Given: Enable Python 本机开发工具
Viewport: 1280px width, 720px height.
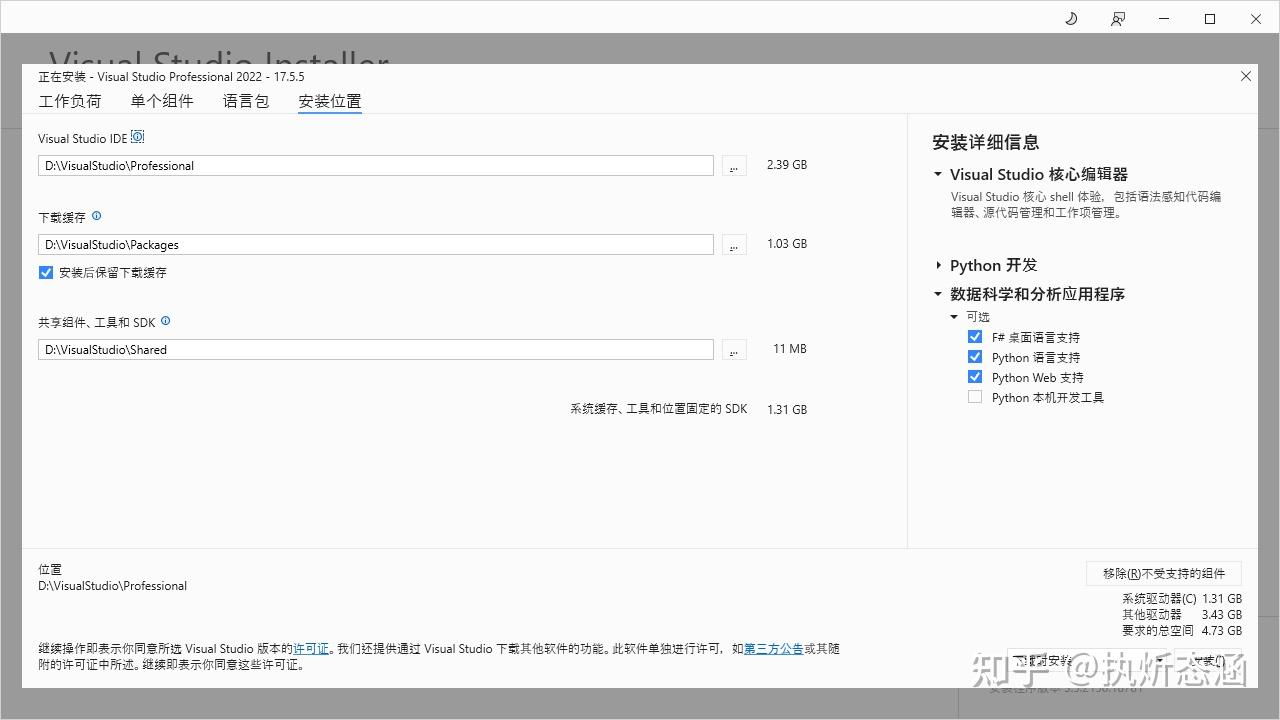Looking at the screenshot, I should point(975,396).
